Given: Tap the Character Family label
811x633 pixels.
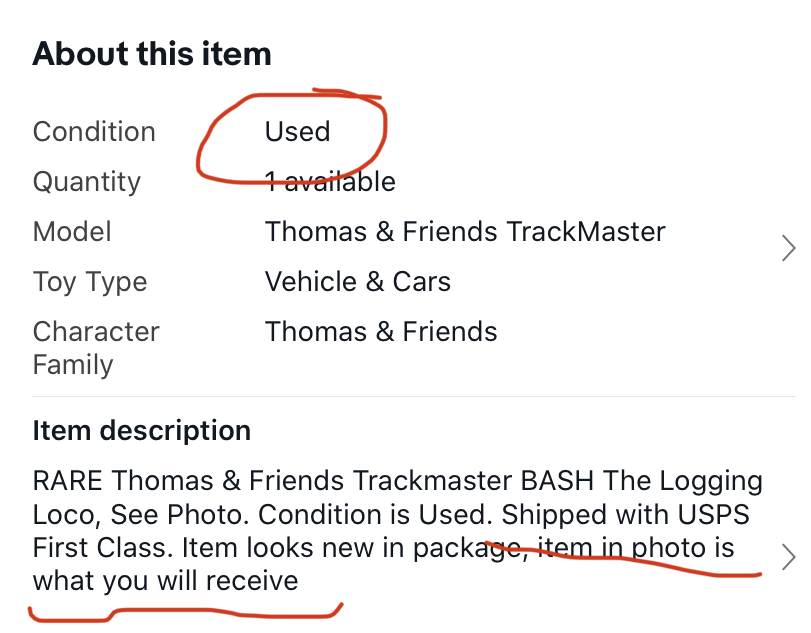Looking at the screenshot, I should [x=96, y=347].
